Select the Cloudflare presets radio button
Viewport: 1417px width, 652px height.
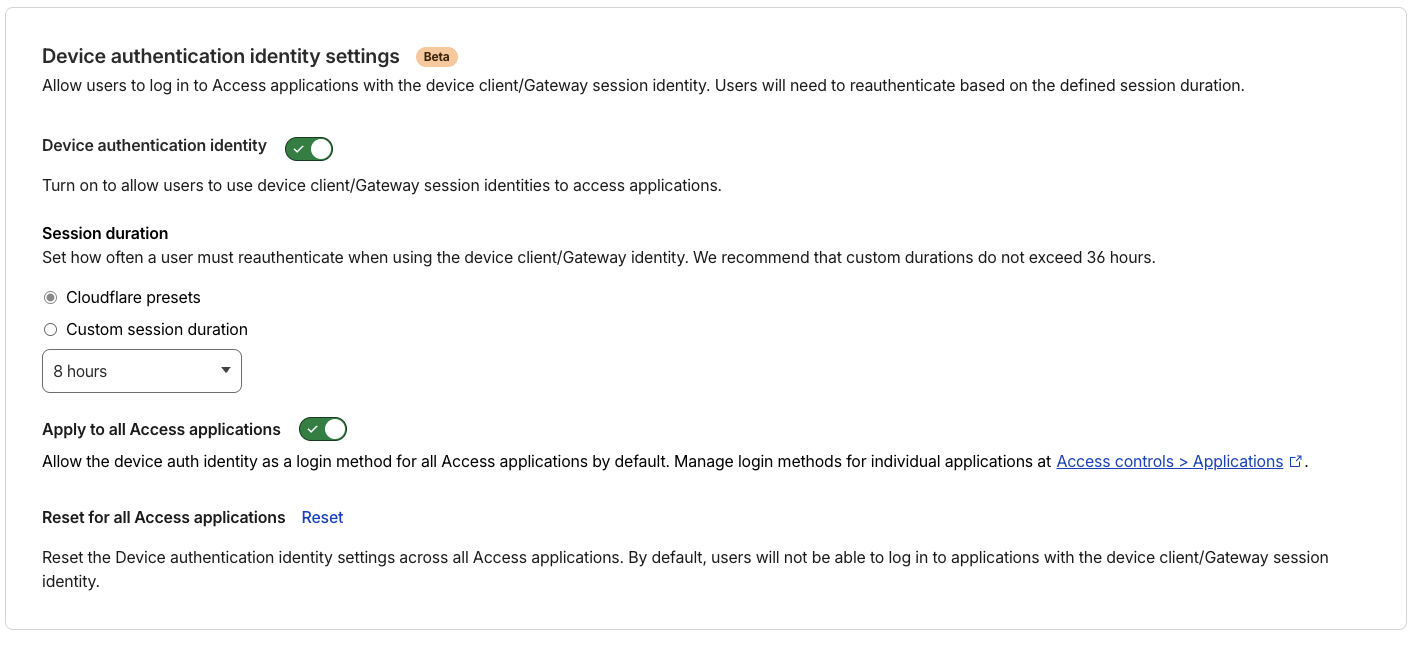(x=50, y=298)
